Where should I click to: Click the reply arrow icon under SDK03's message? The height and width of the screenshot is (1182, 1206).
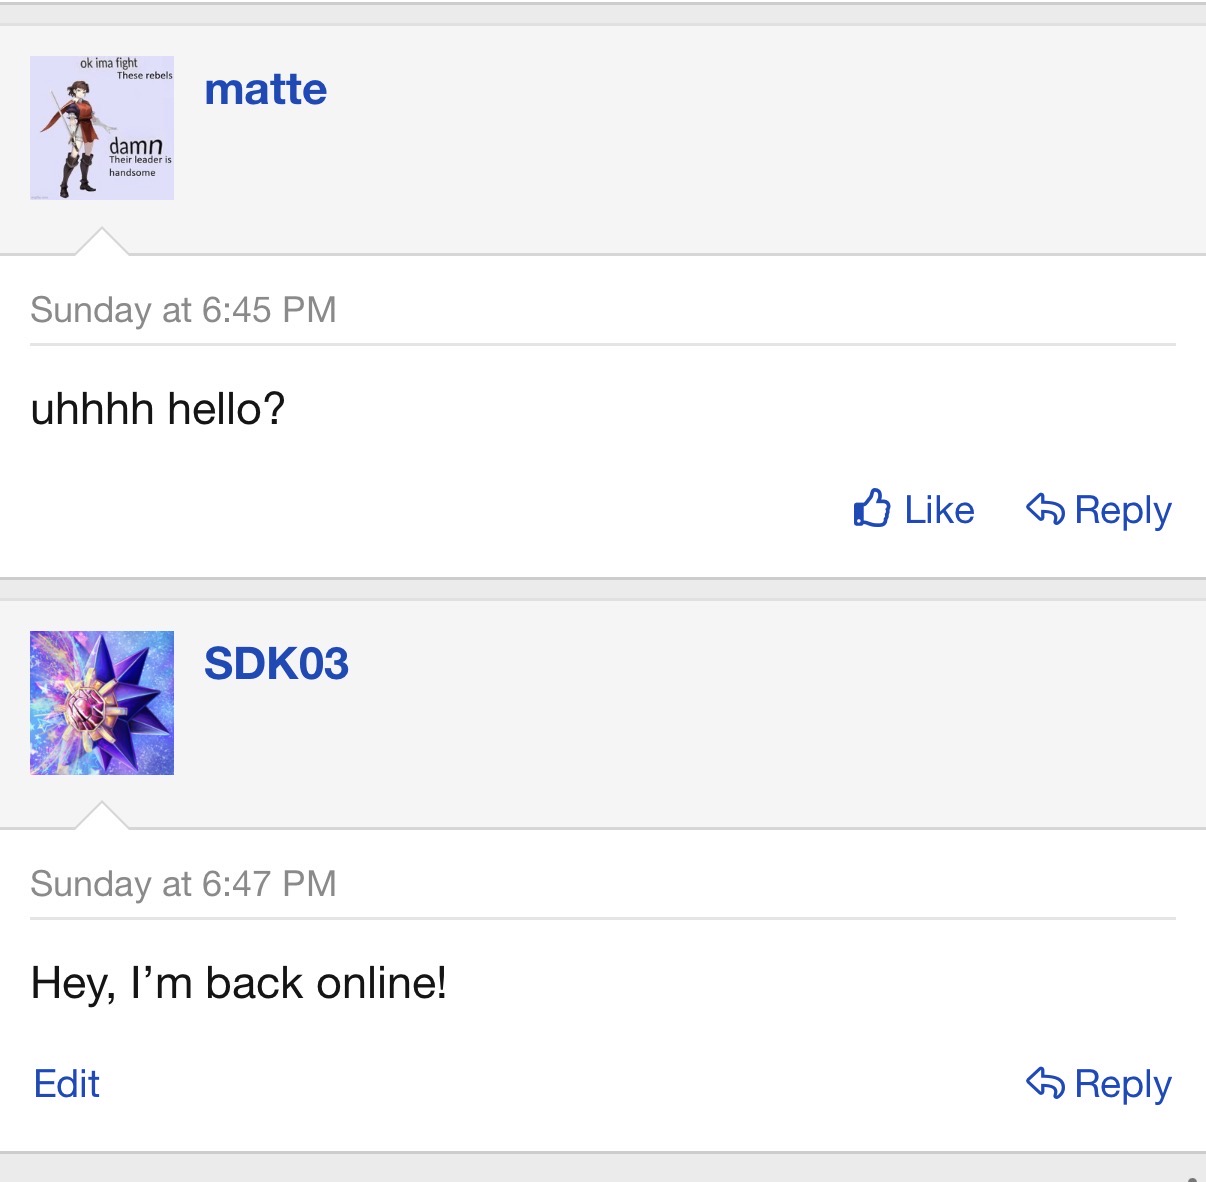tap(1045, 1083)
